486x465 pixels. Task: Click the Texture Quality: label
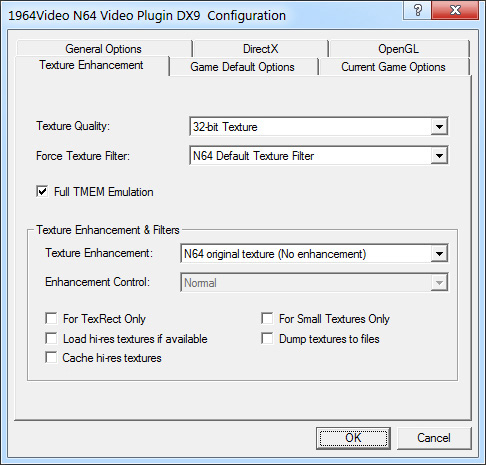pos(73,126)
